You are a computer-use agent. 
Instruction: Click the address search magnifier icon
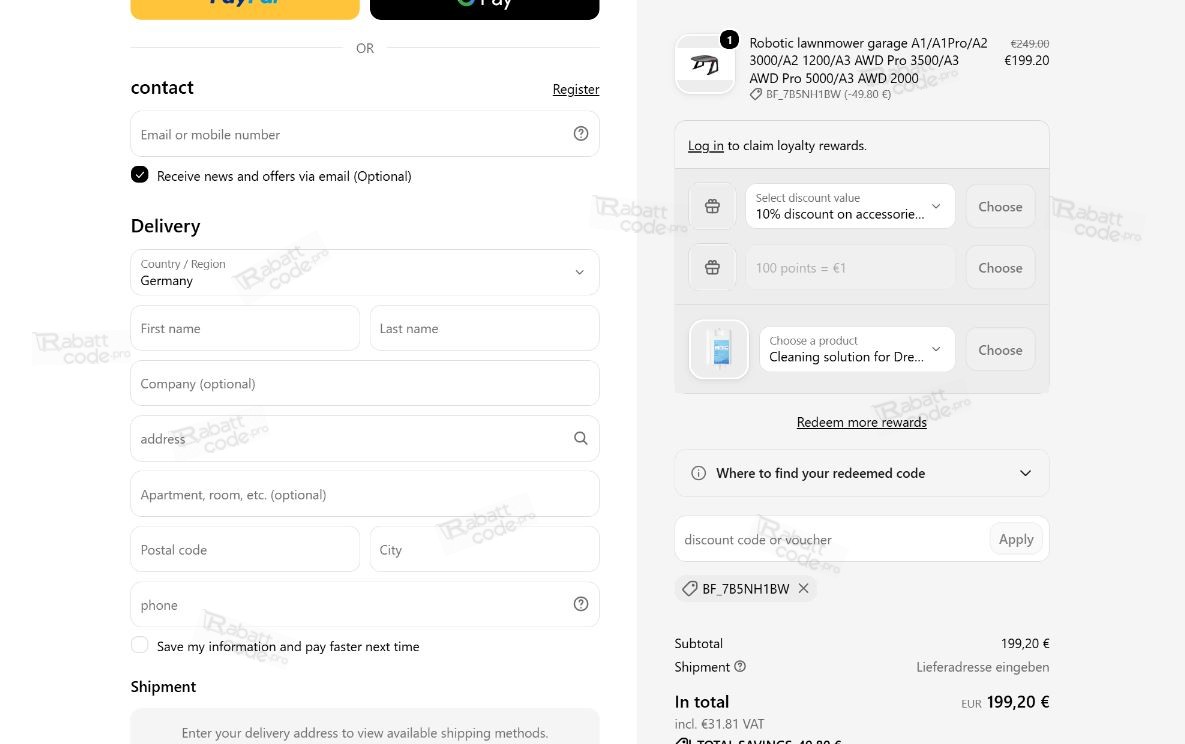(580, 439)
